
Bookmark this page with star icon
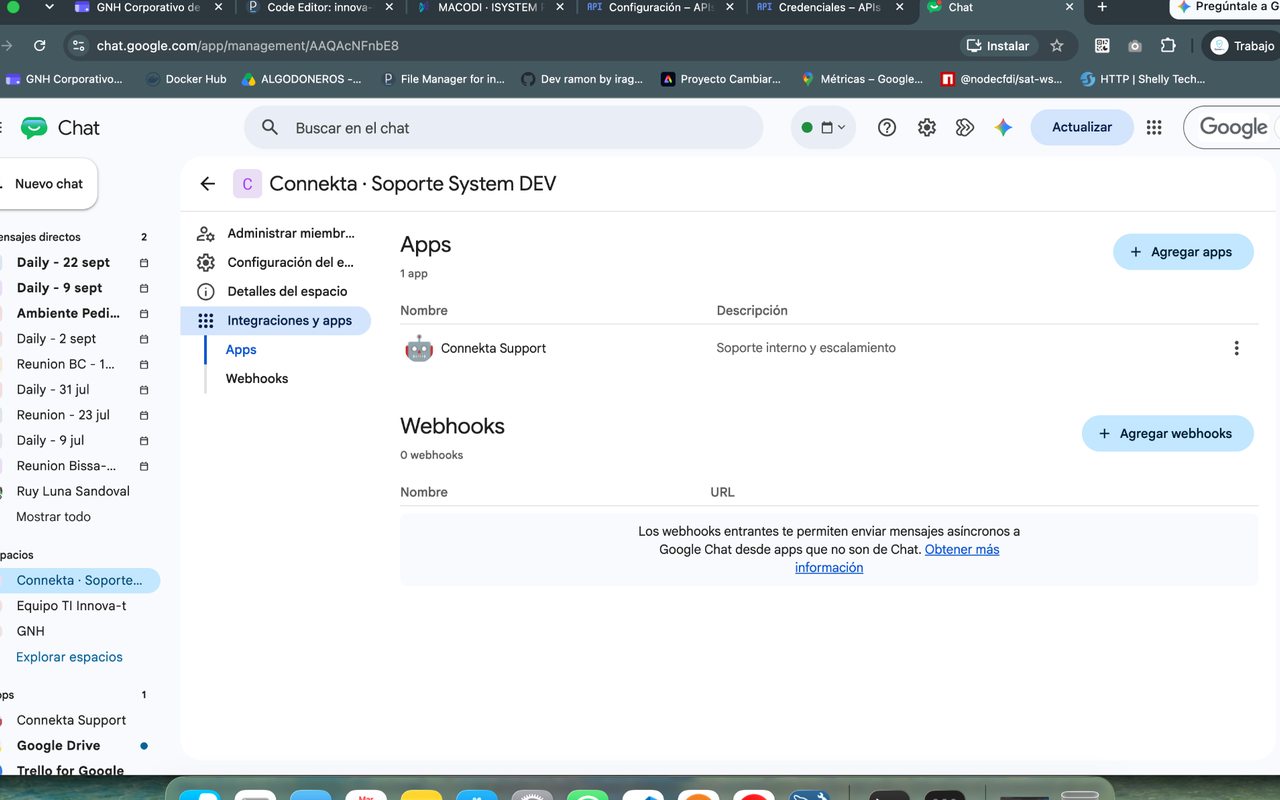click(1057, 46)
